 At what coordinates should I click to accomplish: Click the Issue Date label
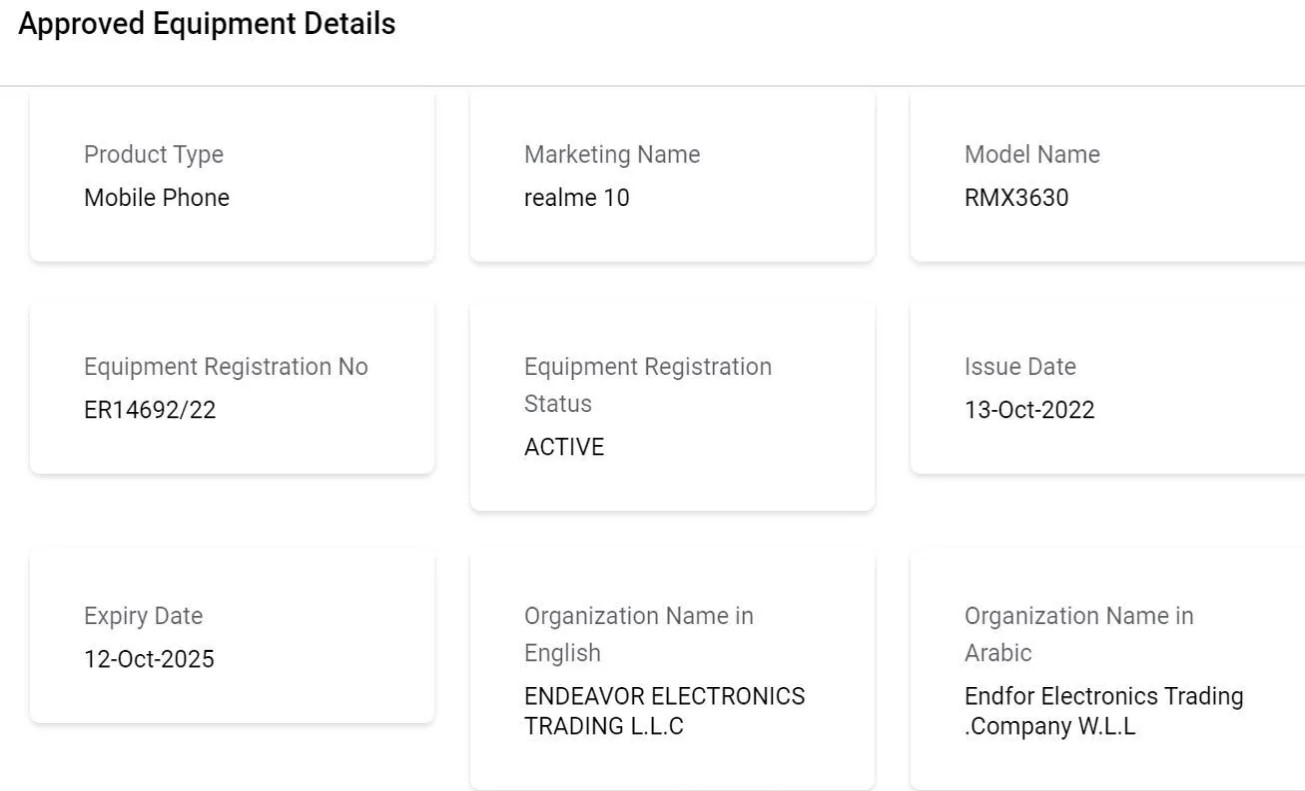(x=1020, y=367)
